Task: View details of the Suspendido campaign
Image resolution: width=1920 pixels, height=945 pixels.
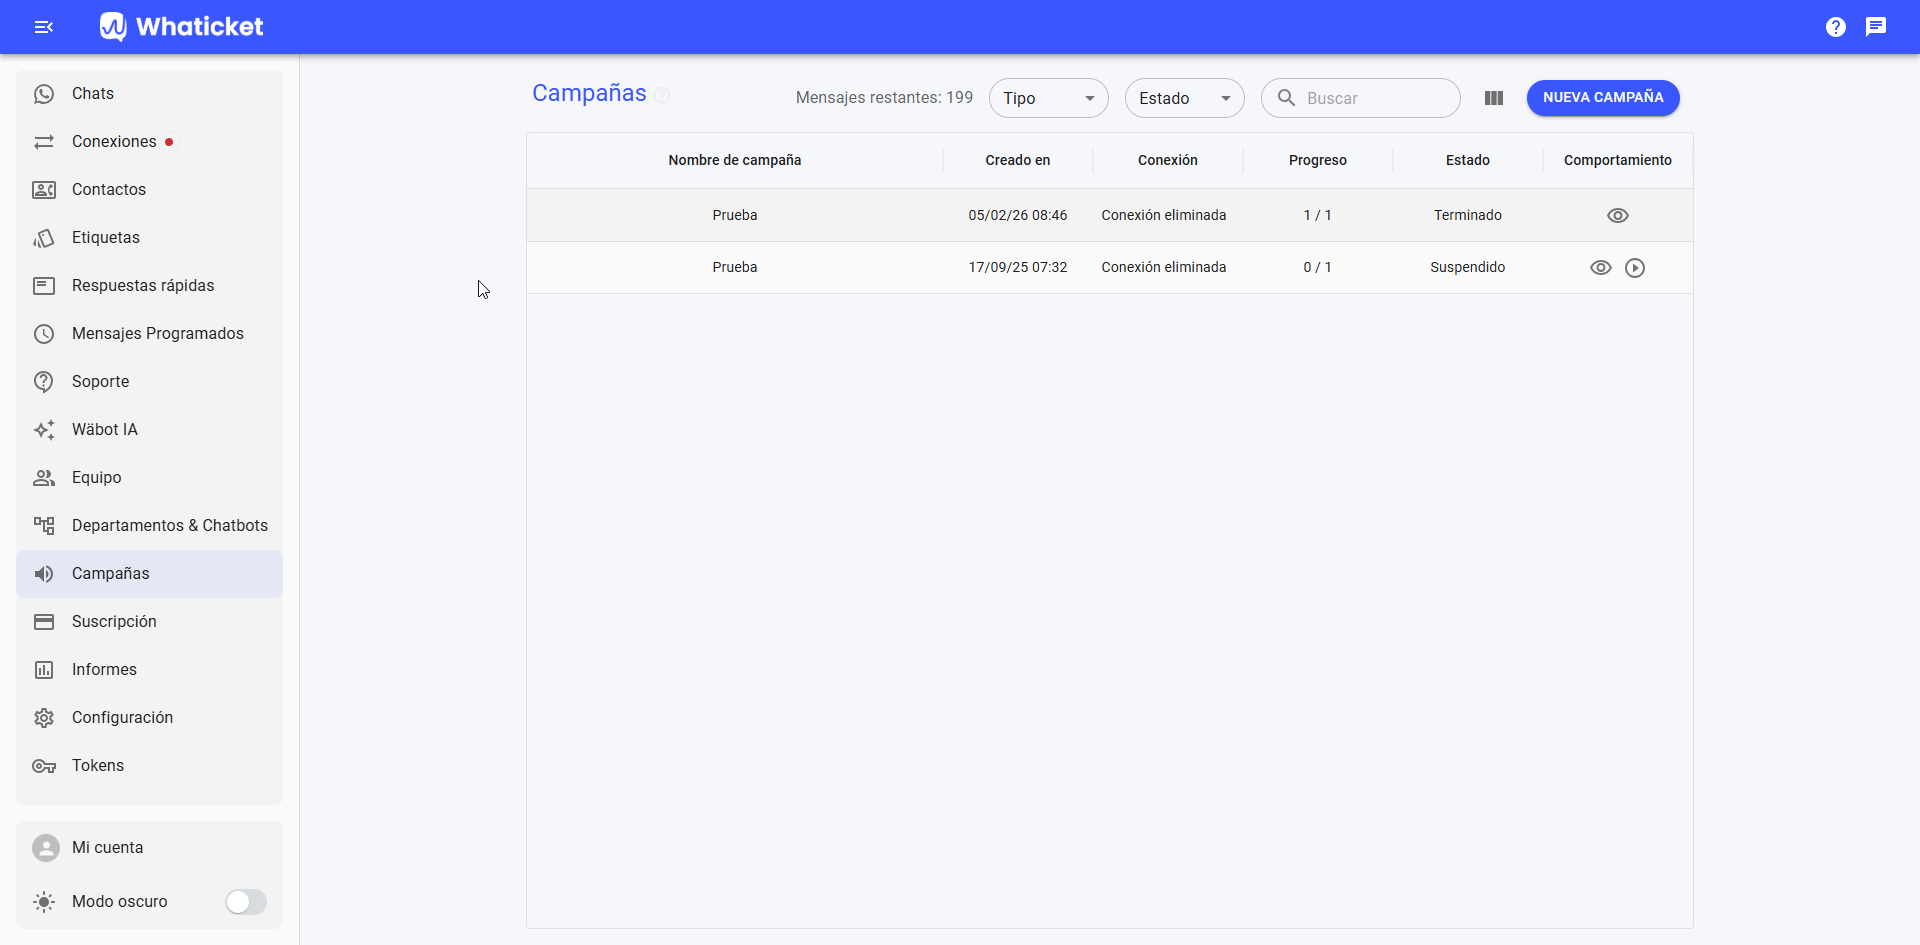Action: 1601,267
